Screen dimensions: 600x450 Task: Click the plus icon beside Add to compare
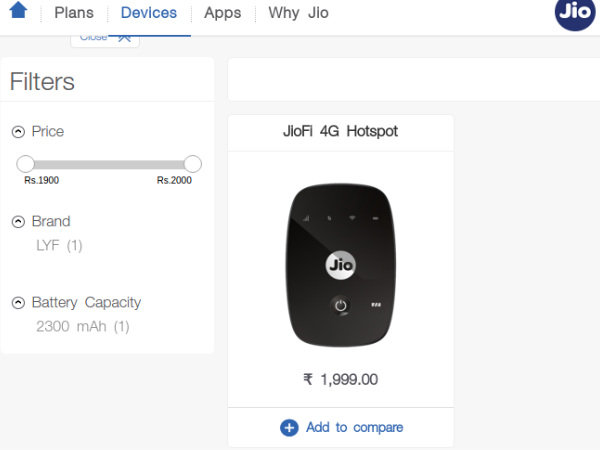tap(289, 427)
